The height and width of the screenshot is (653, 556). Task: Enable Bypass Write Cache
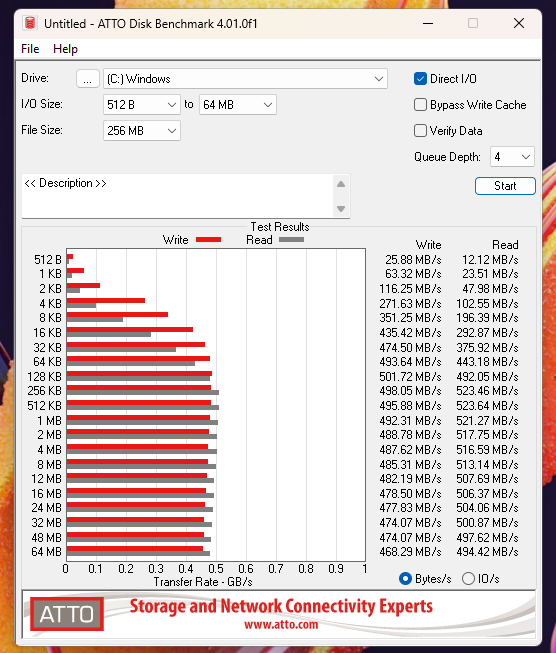(x=420, y=105)
